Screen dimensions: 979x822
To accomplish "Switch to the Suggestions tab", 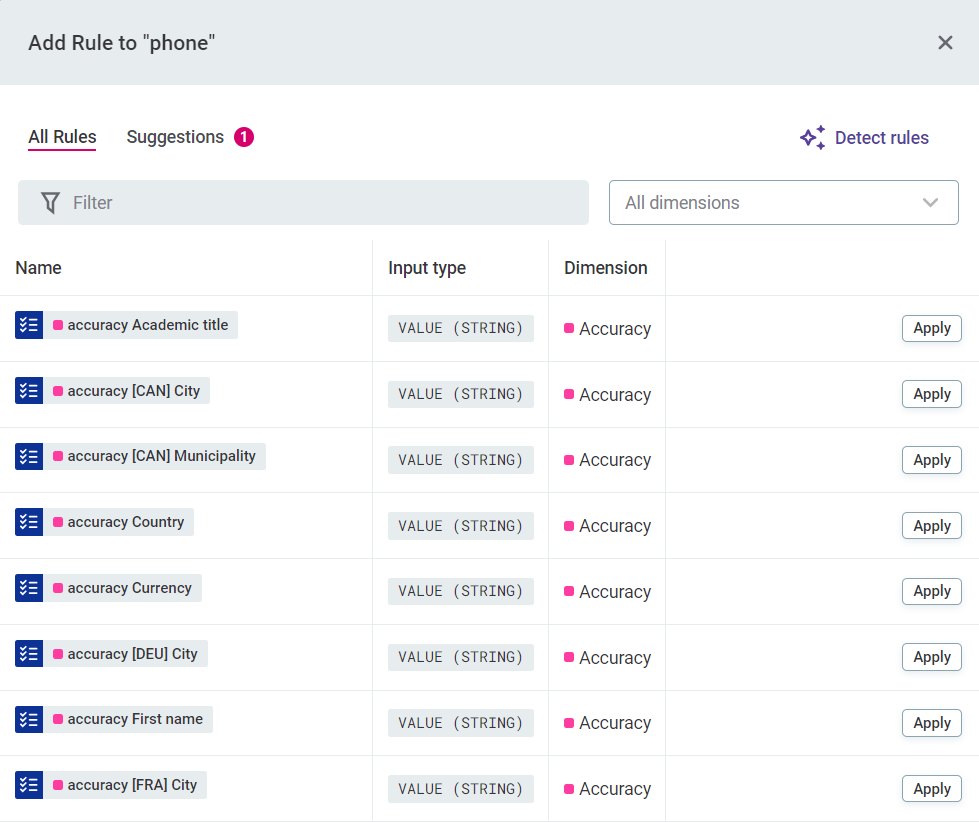I will [175, 137].
